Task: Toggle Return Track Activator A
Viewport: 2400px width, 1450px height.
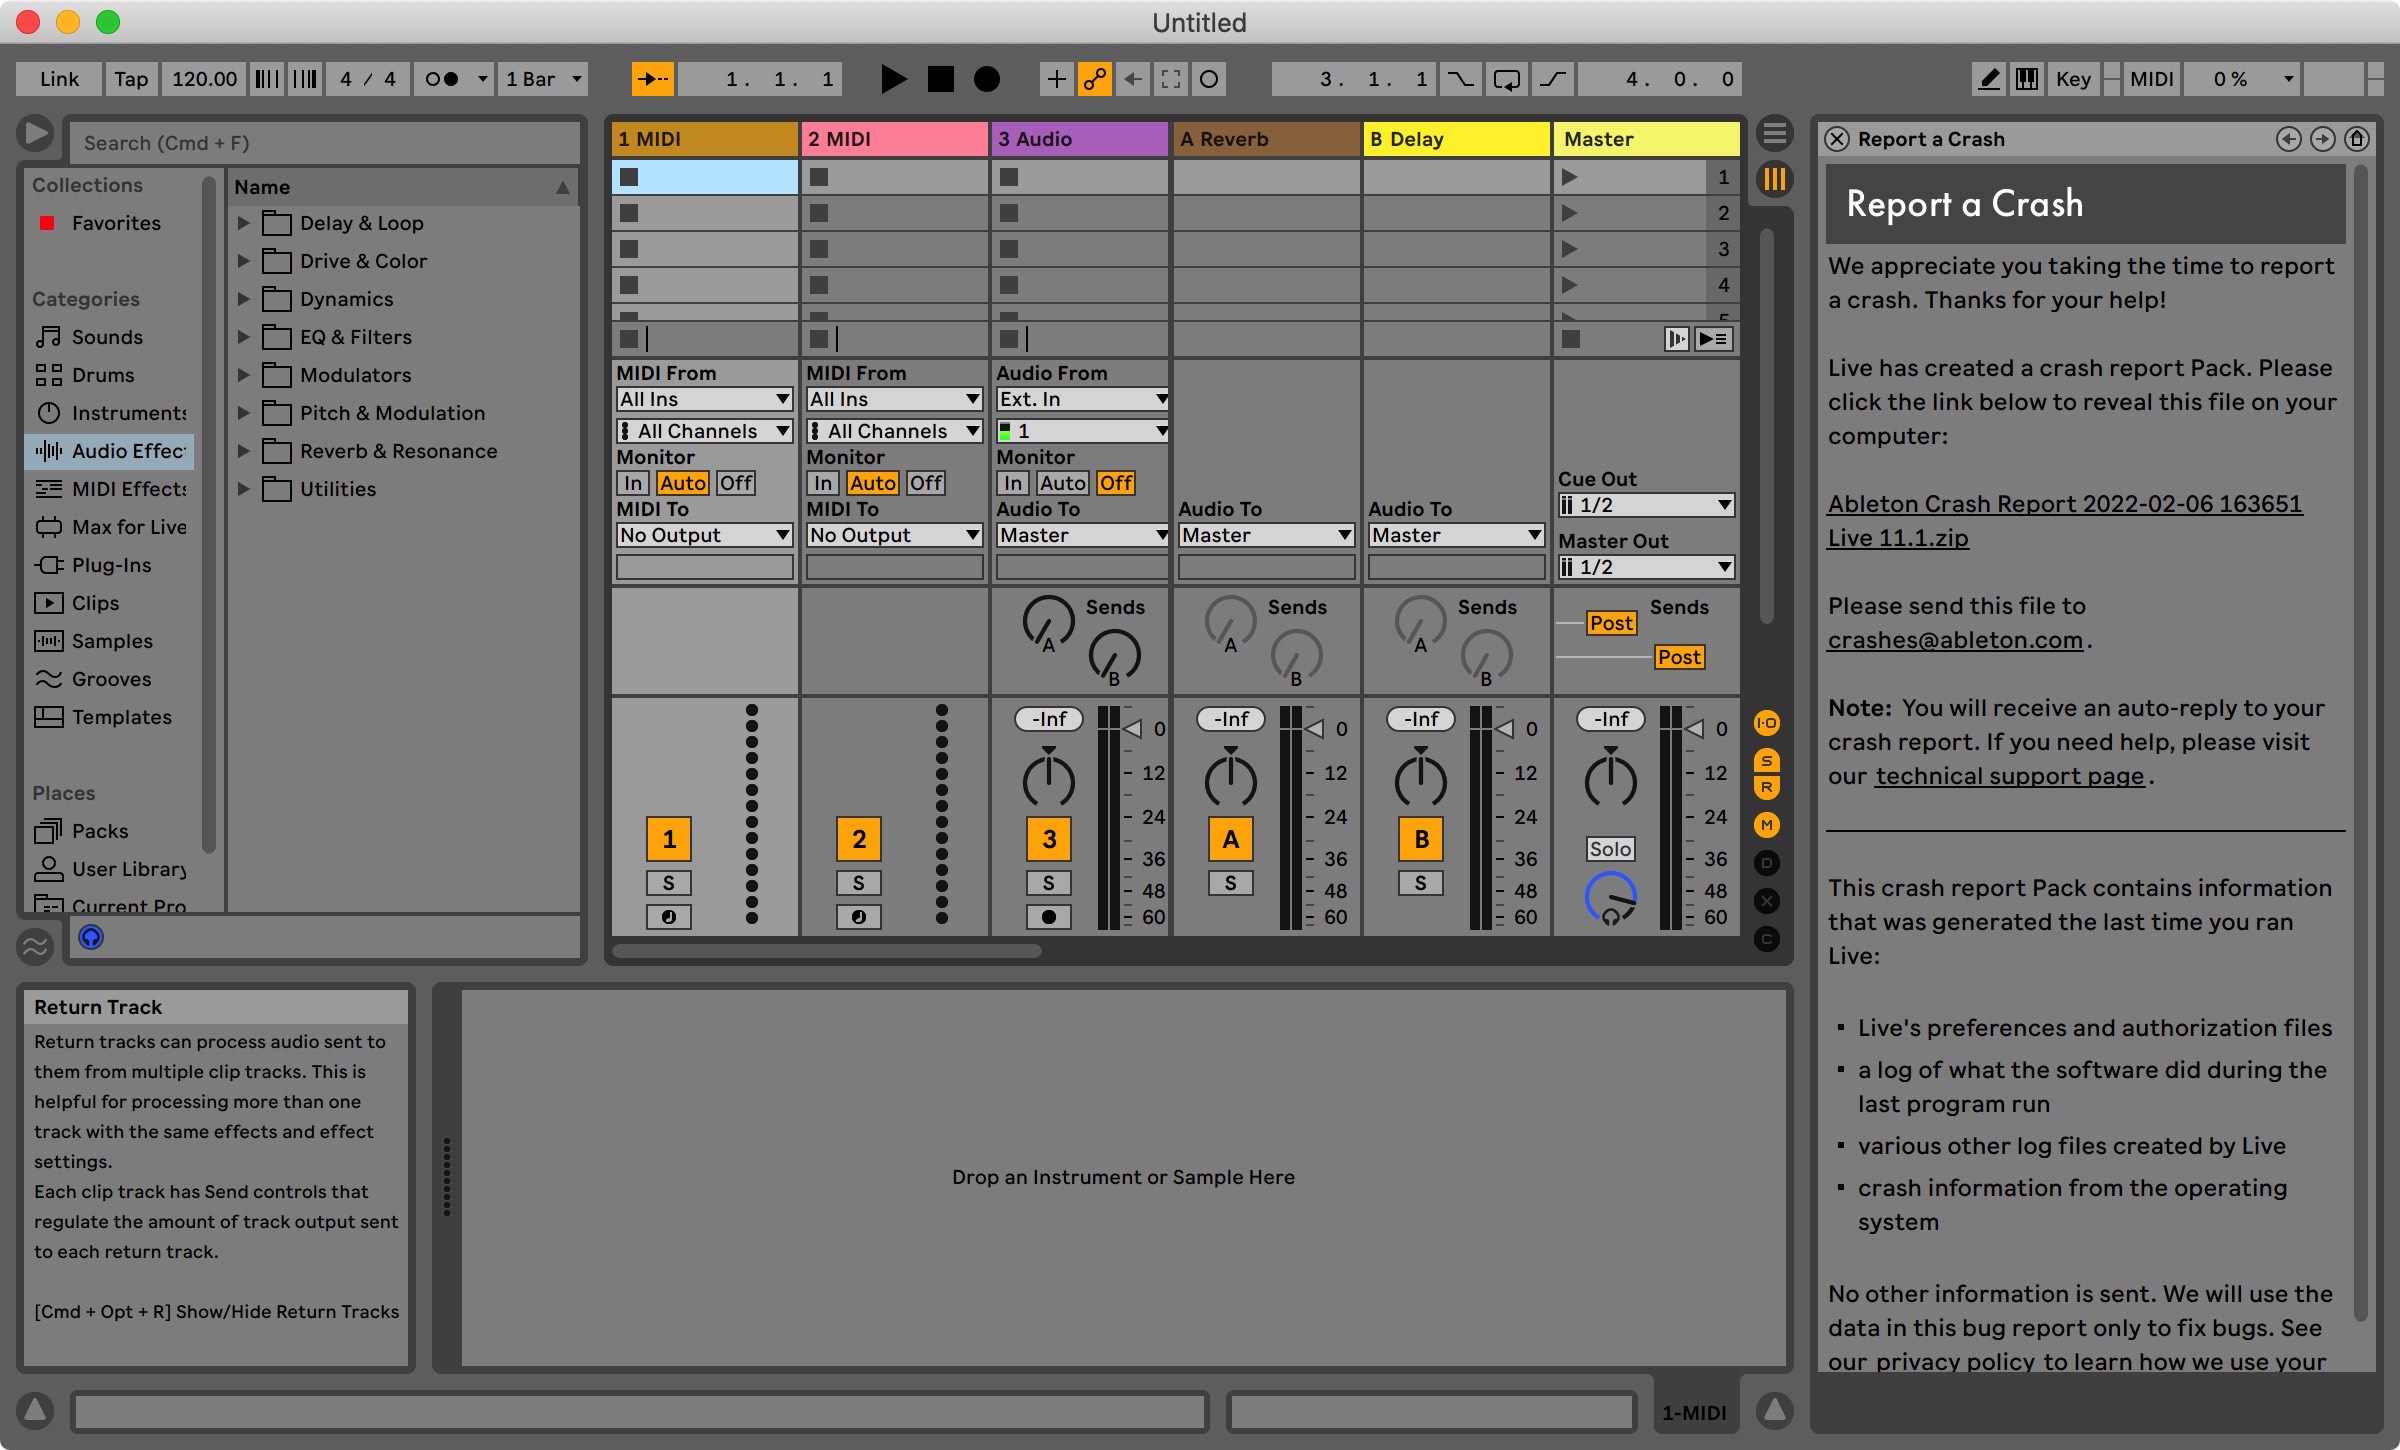Action: click(x=1231, y=839)
